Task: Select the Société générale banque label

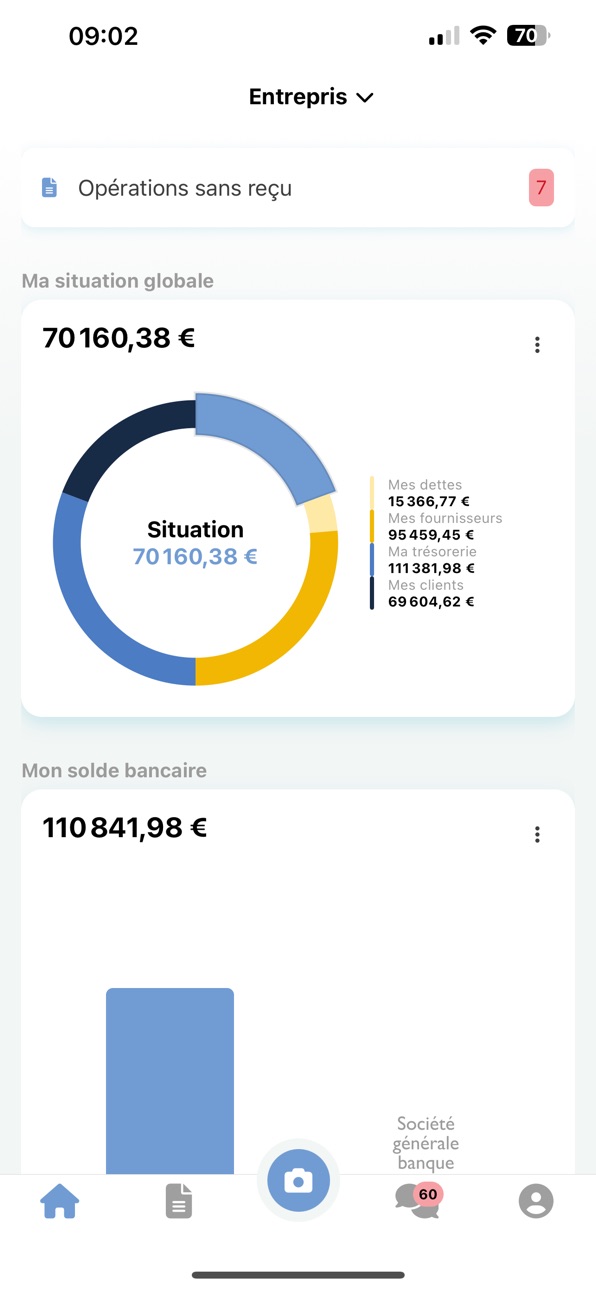Action: 425,1144
